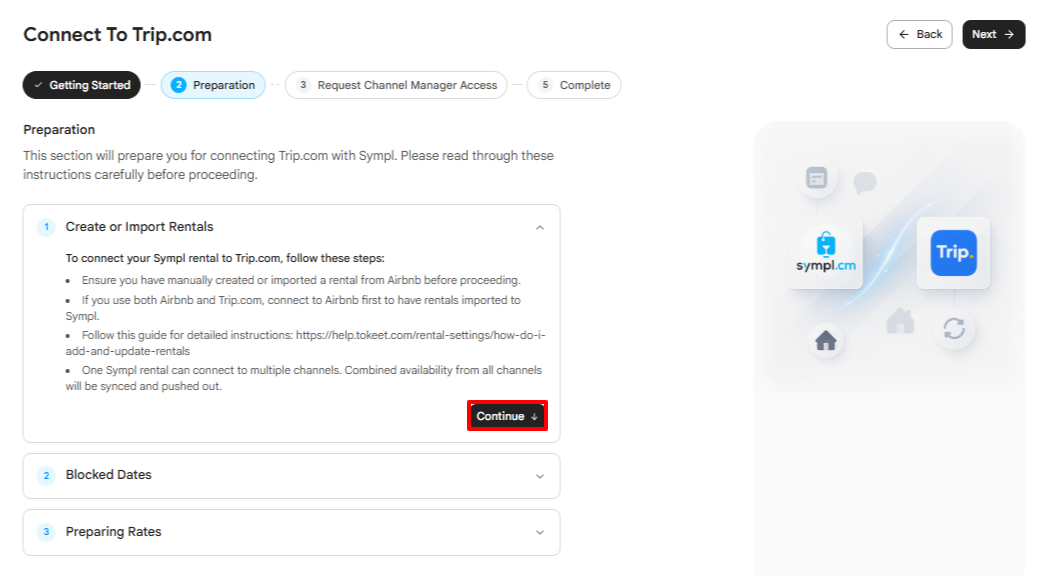Go to the Getting Started step
The height and width of the screenshot is (576, 1054).
click(x=81, y=85)
